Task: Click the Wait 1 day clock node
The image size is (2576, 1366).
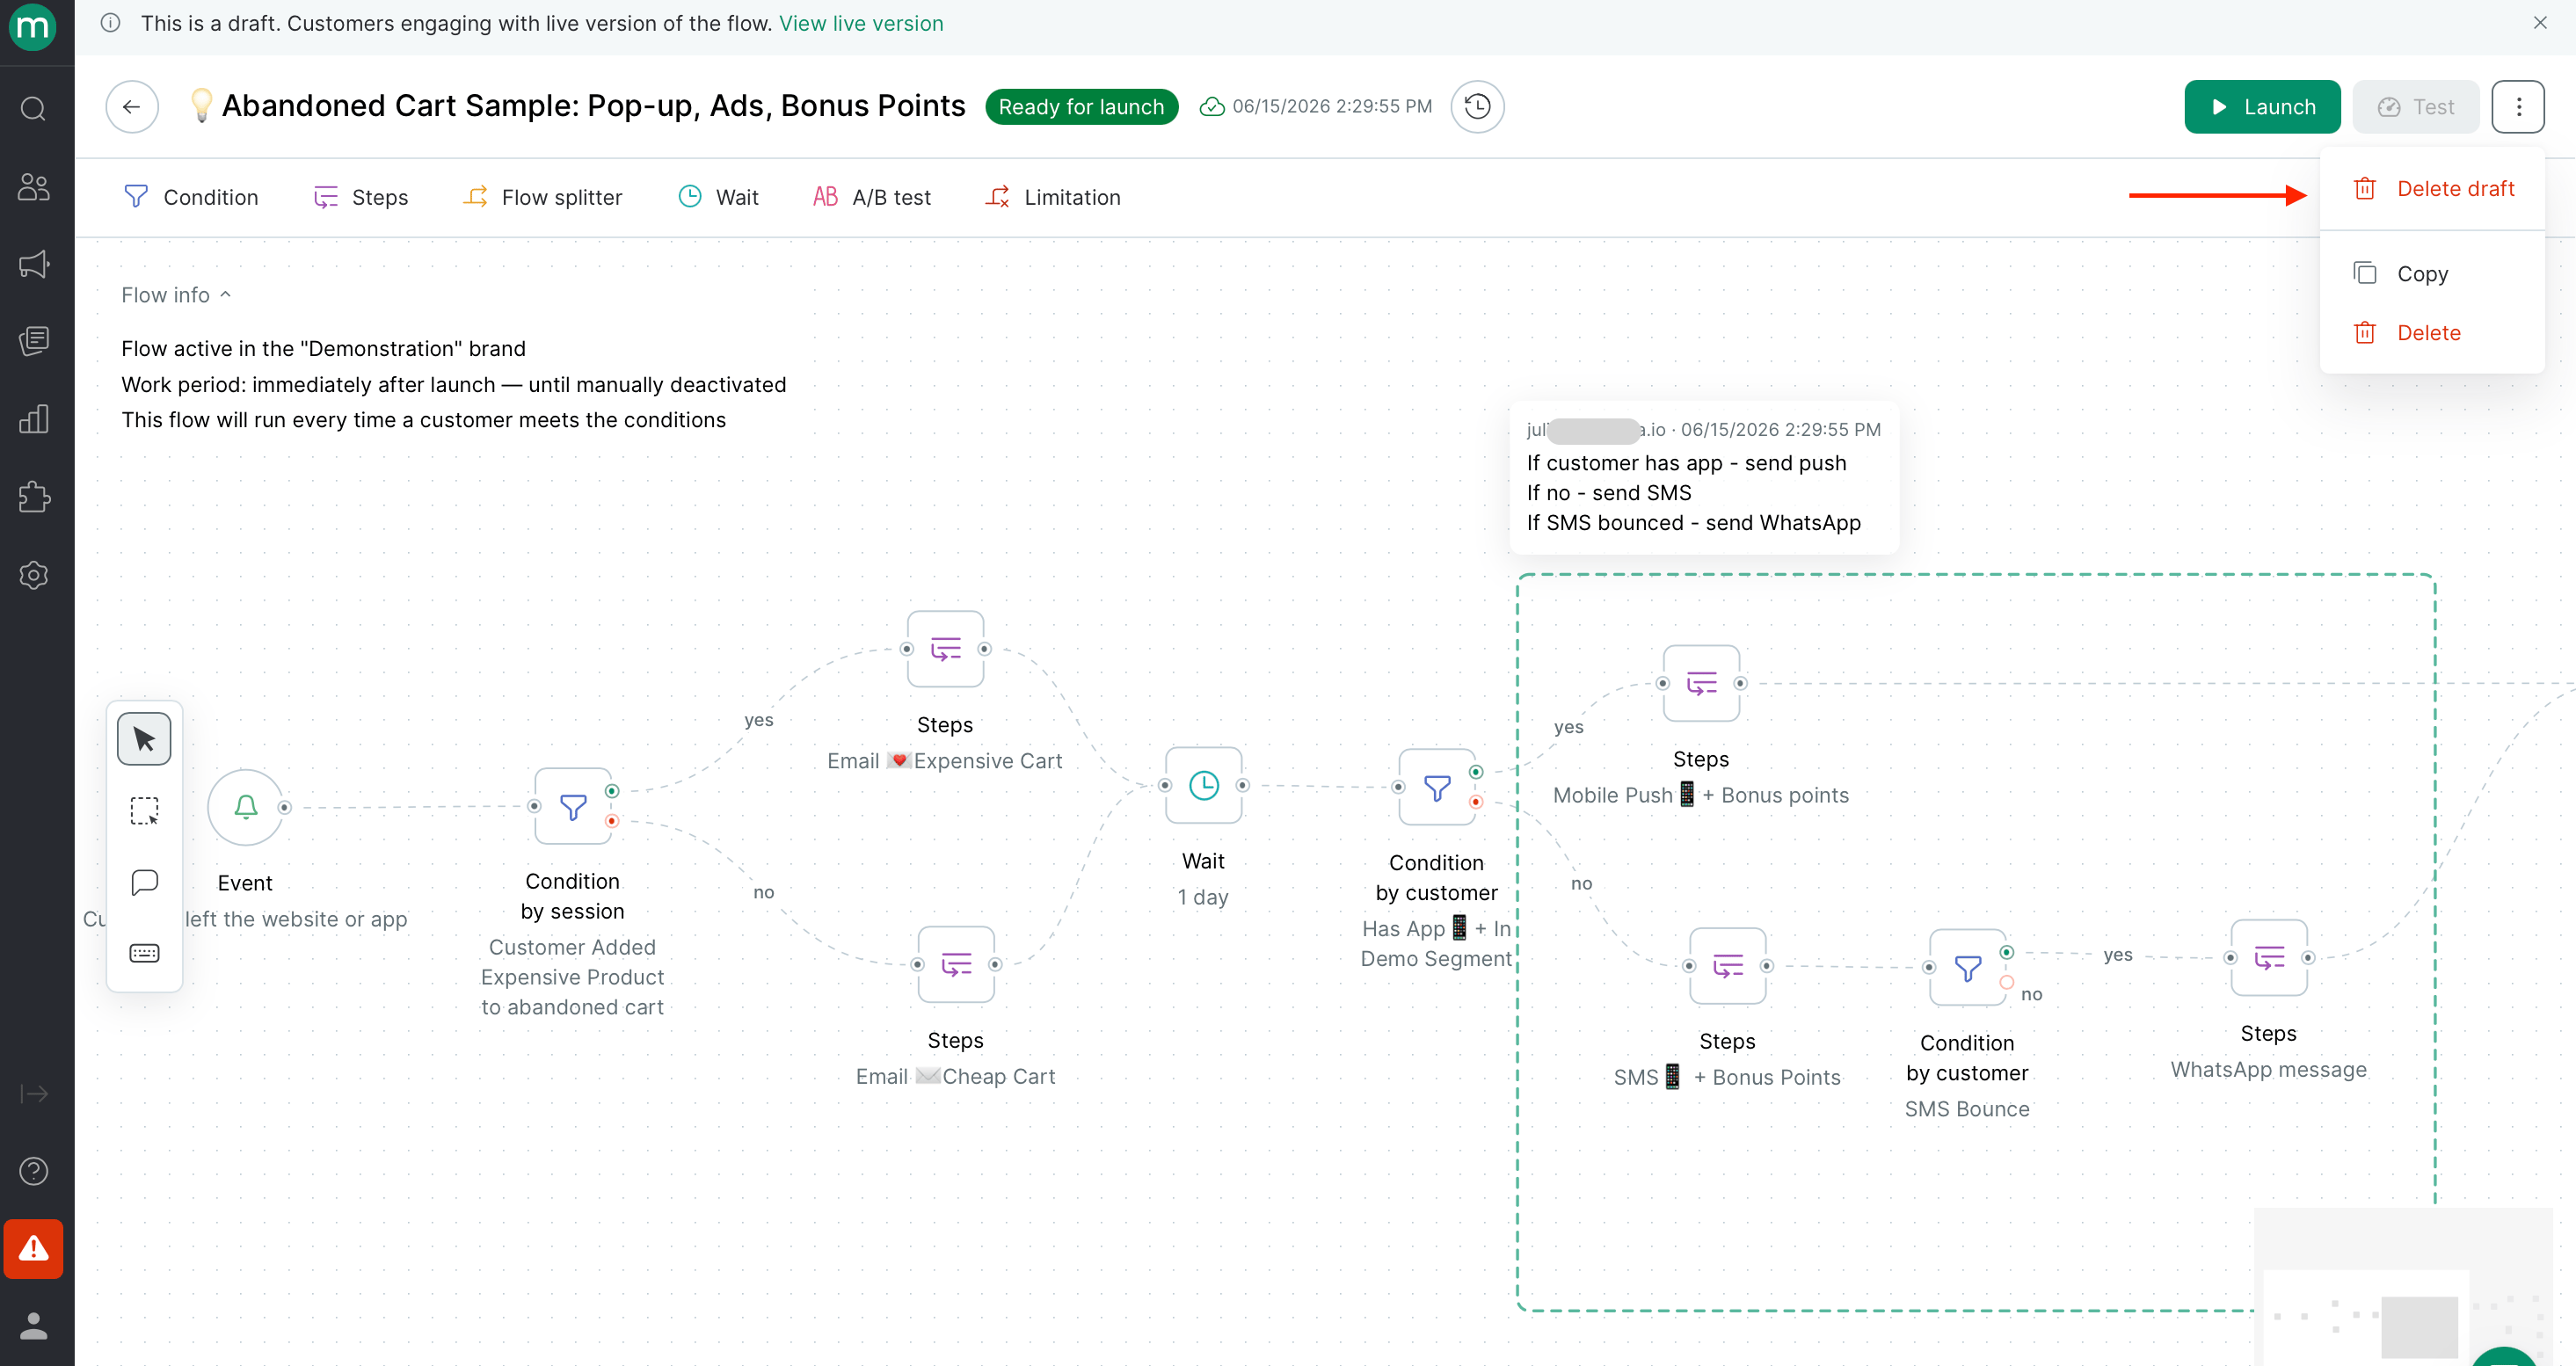Action: coord(1204,785)
